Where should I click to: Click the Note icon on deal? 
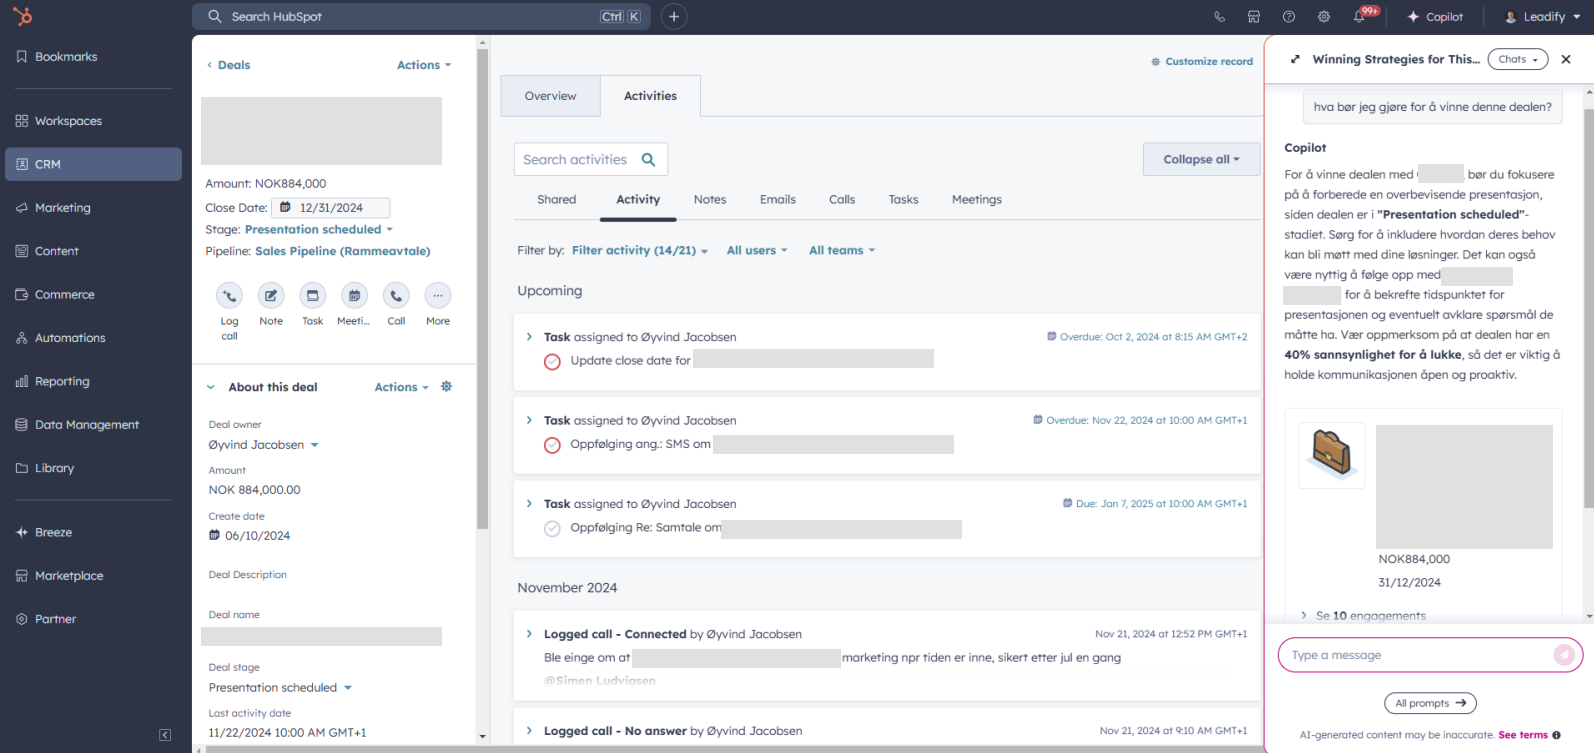pyautogui.click(x=271, y=295)
